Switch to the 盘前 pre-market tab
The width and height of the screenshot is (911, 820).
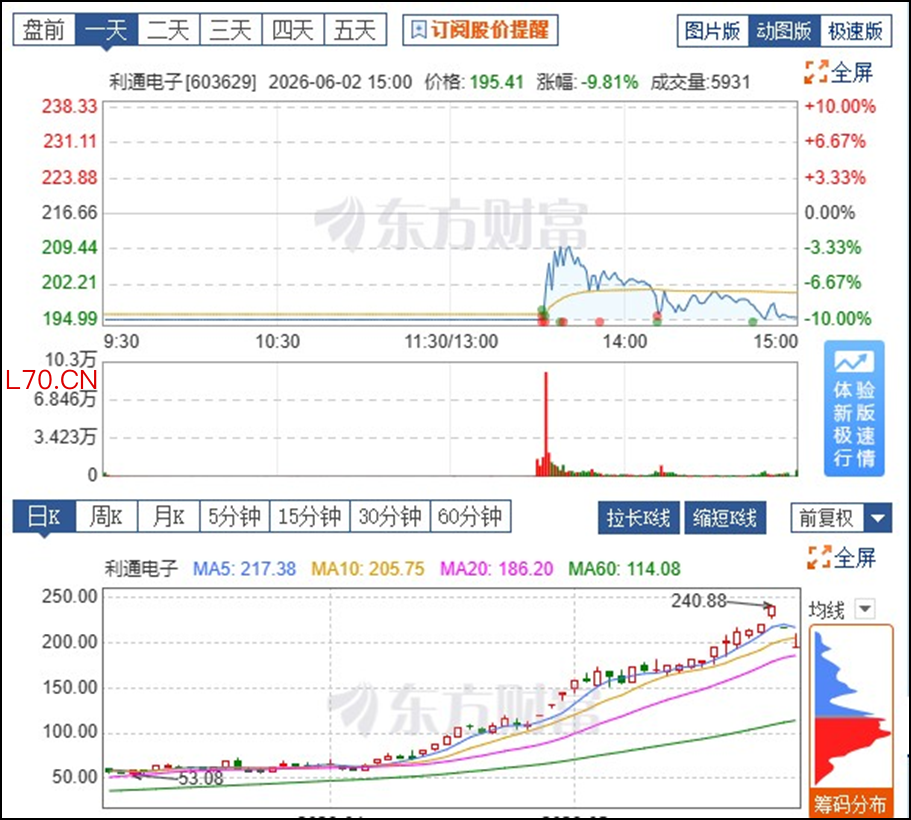click(44, 30)
